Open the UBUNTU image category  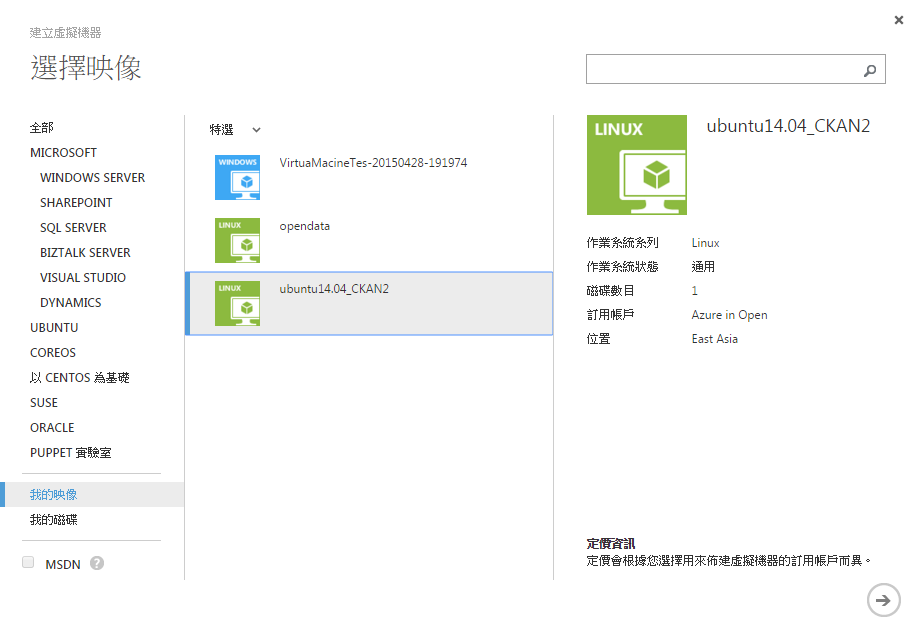click(54, 328)
